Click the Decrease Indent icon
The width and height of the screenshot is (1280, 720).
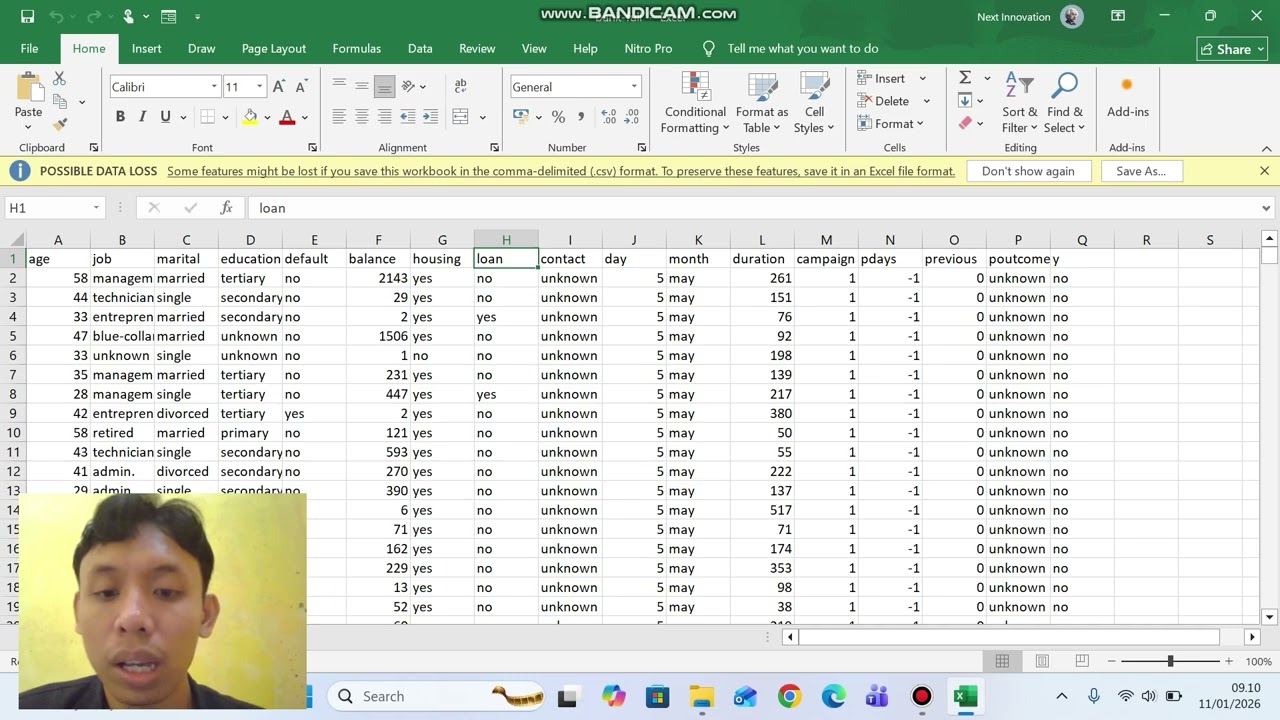tap(407, 117)
